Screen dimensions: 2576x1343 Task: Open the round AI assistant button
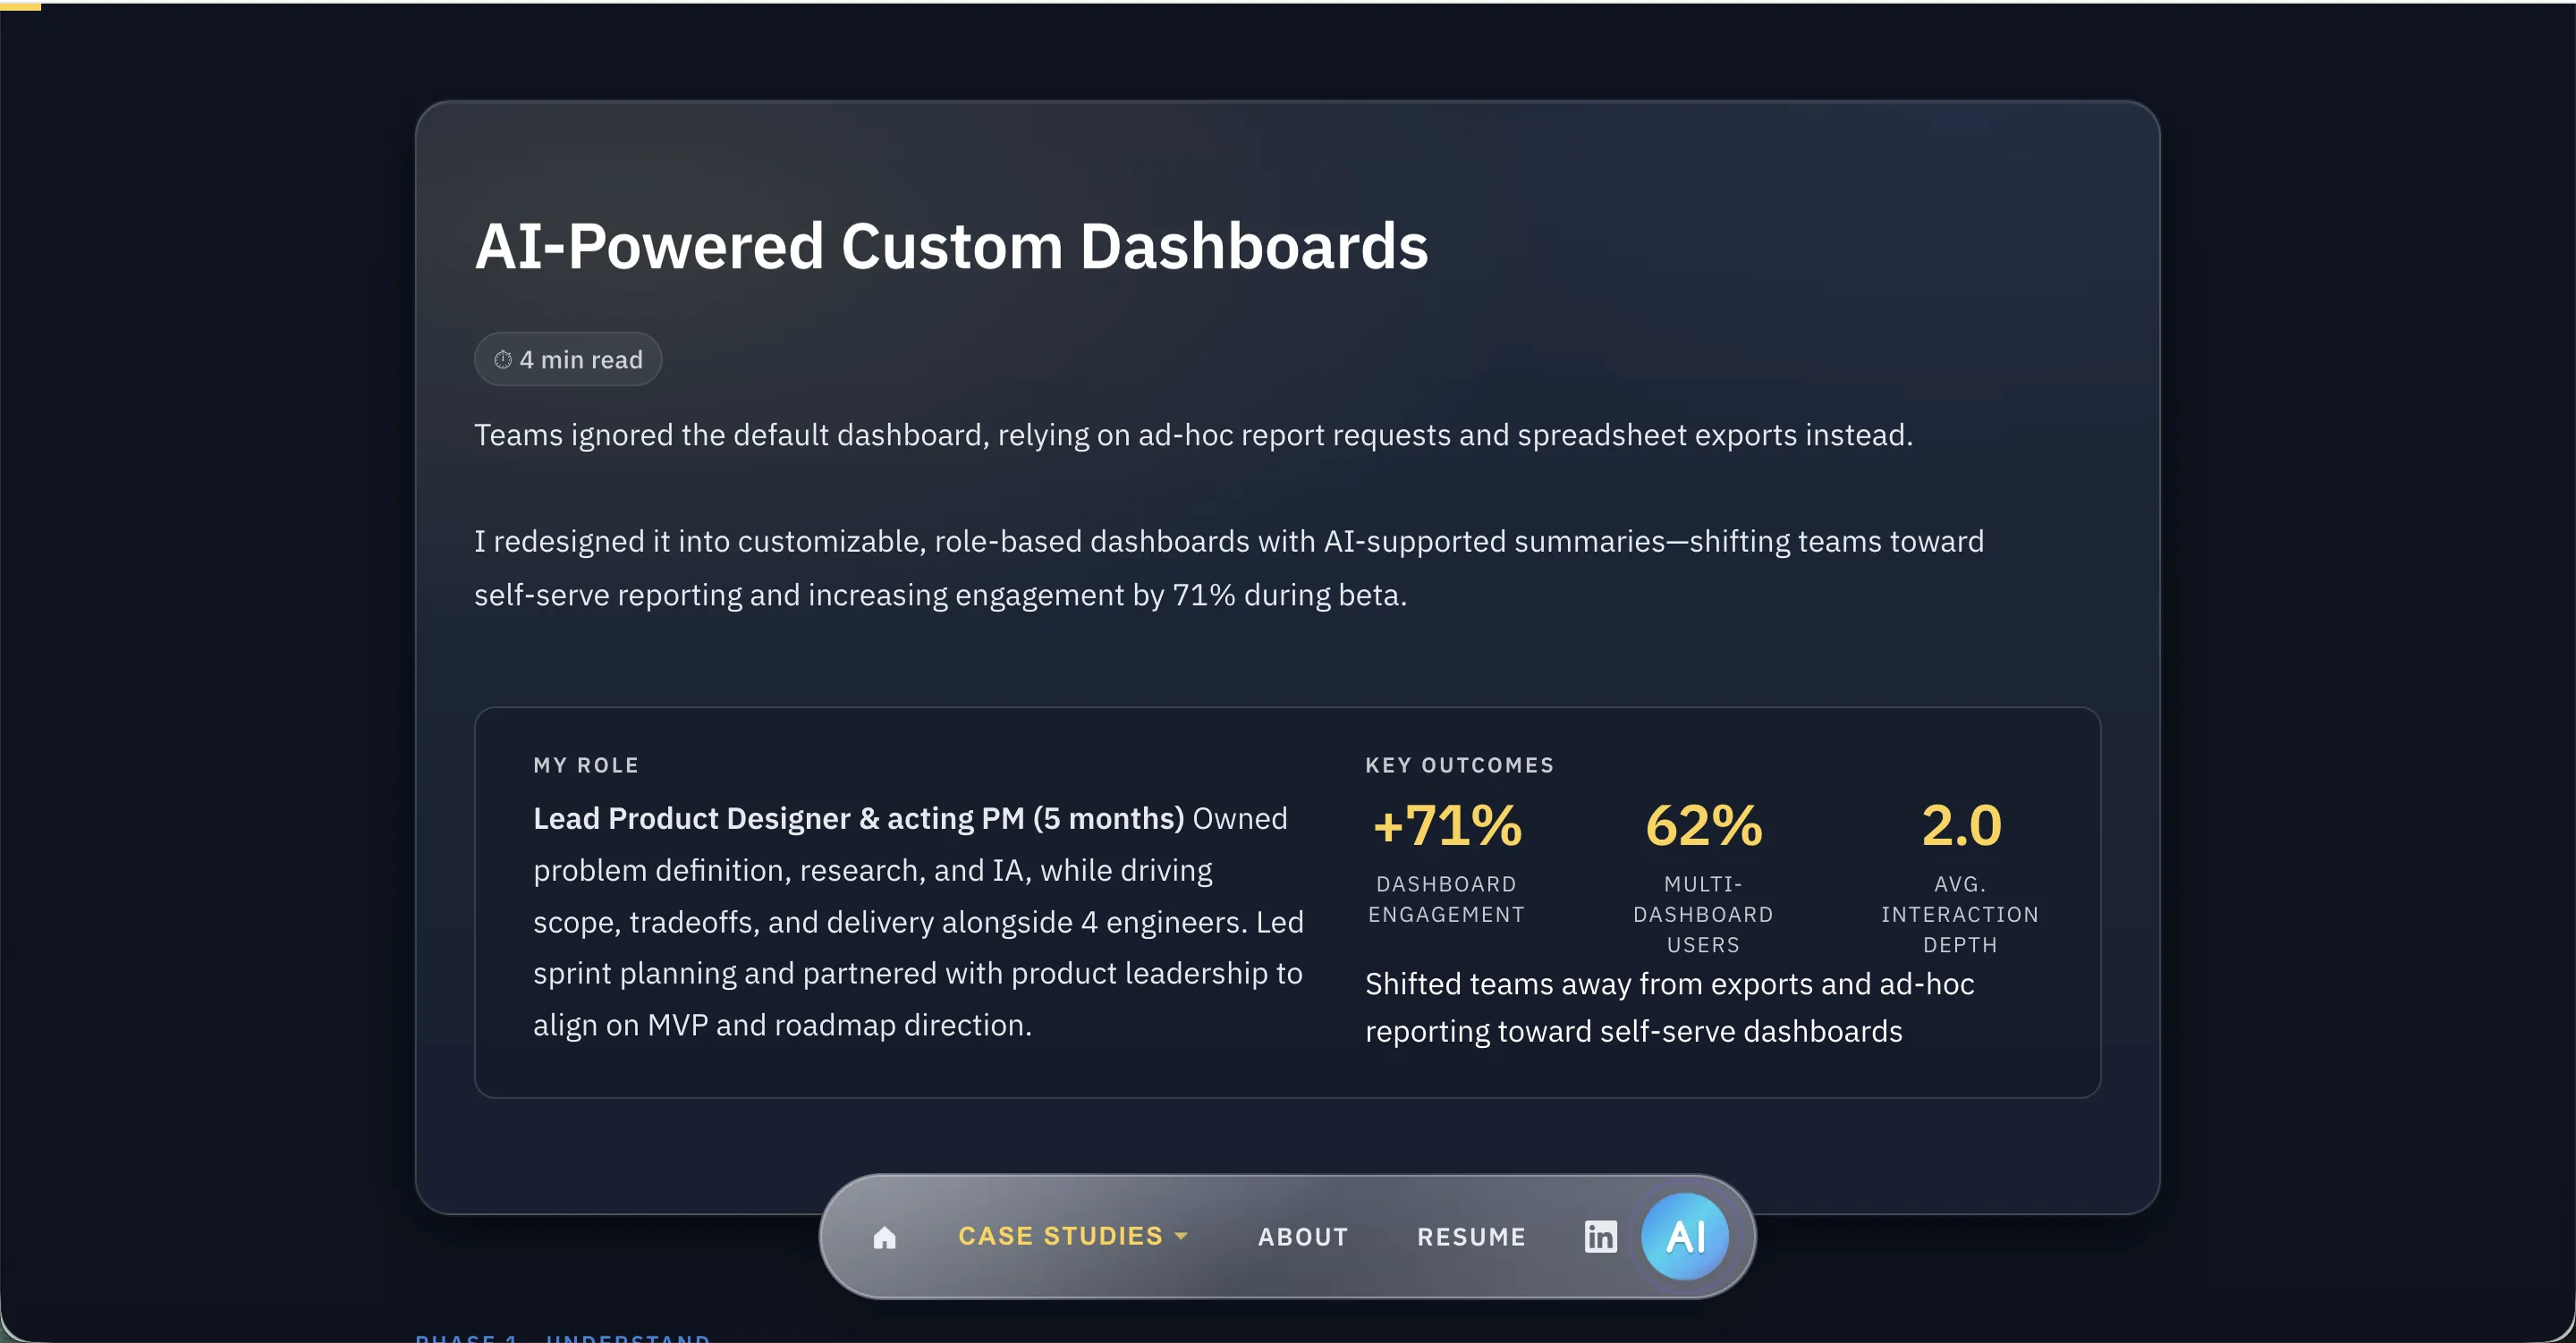[x=1685, y=1236]
